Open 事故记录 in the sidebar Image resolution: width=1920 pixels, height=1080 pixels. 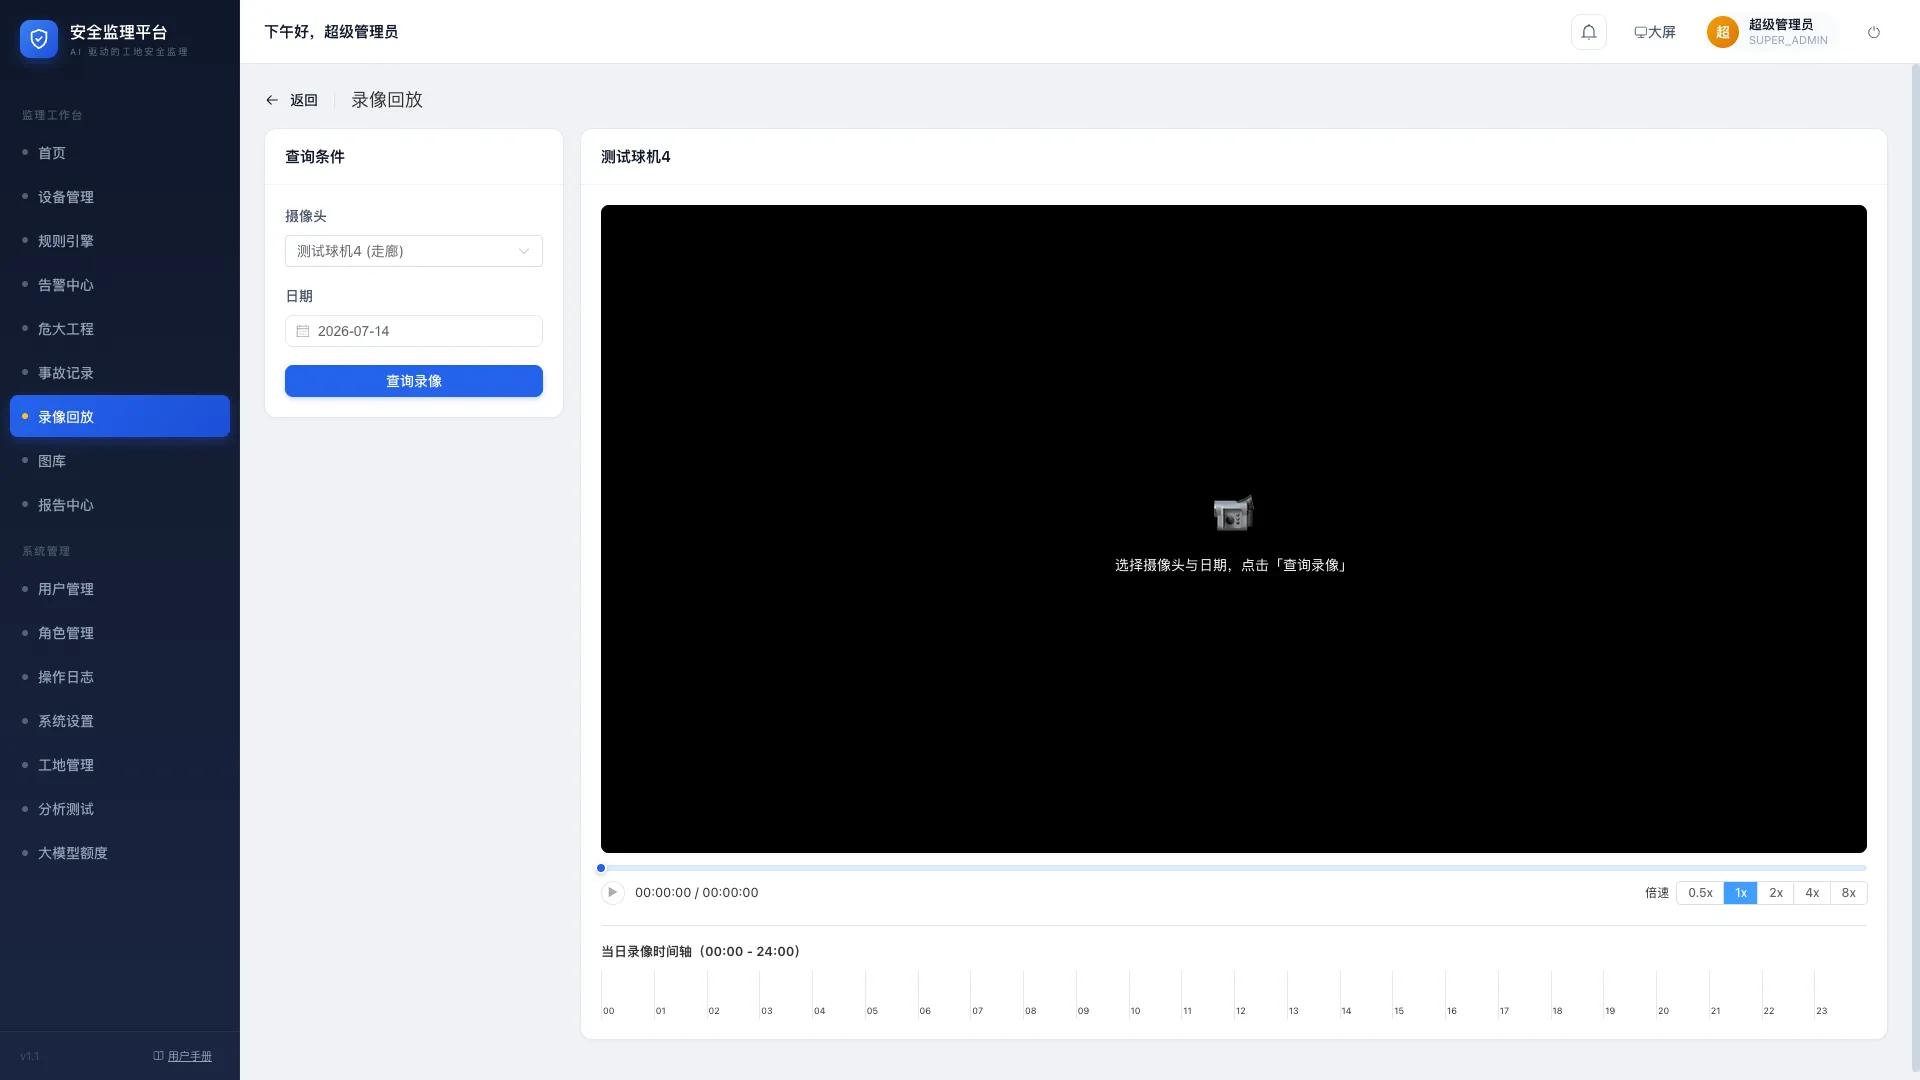(x=120, y=373)
